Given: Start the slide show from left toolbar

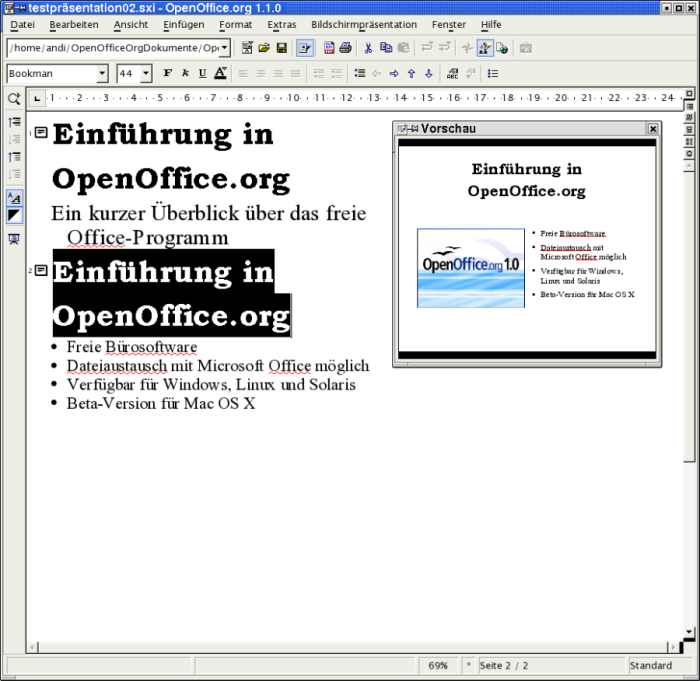Looking at the screenshot, I should click(x=14, y=239).
